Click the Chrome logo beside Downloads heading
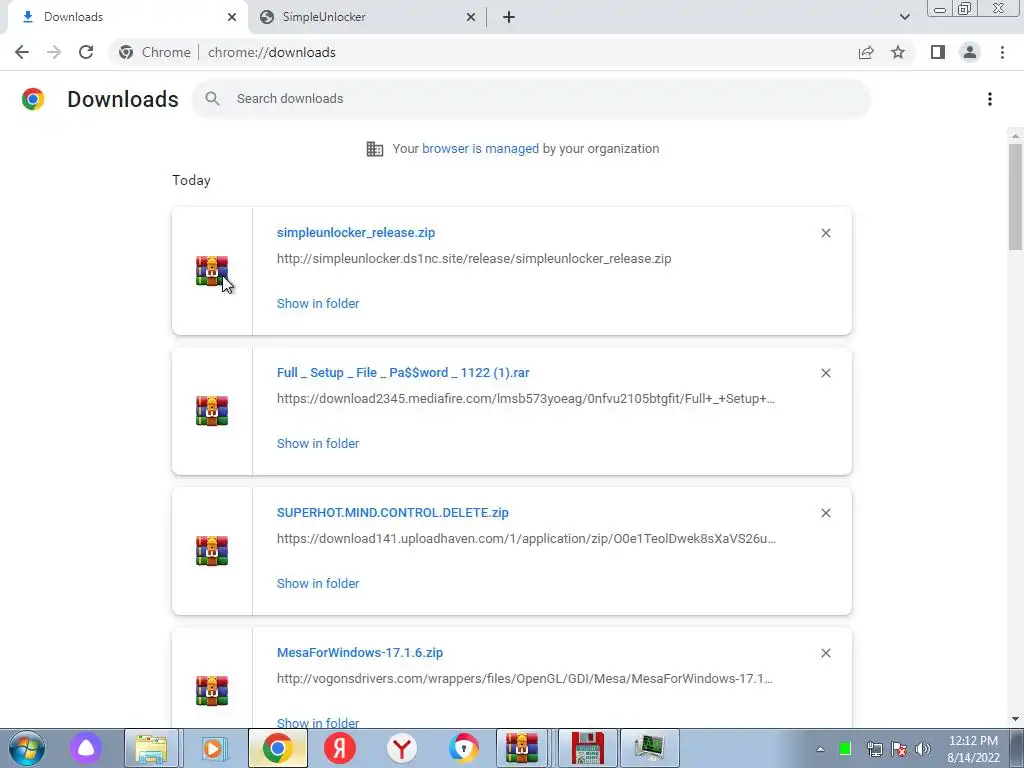 tap(33, 99)
